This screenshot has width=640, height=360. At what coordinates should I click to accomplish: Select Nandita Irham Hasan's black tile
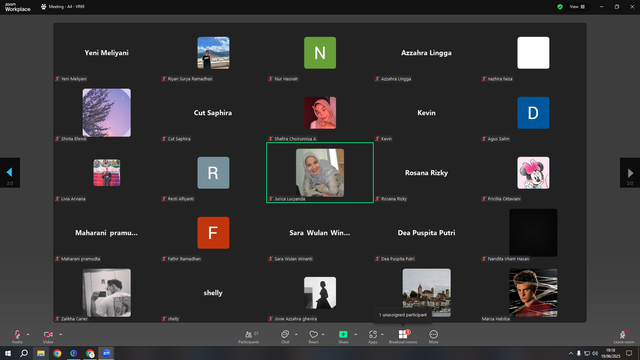pos(533,233)
